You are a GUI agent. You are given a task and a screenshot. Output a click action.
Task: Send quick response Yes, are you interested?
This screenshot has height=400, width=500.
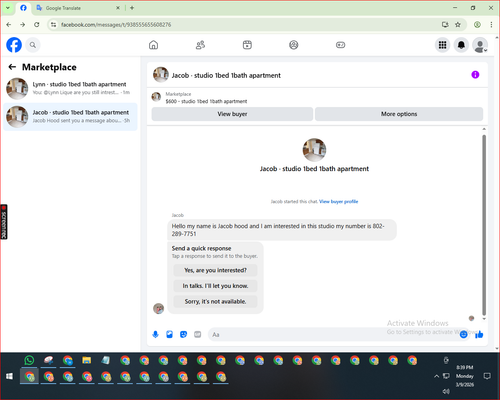215,270
